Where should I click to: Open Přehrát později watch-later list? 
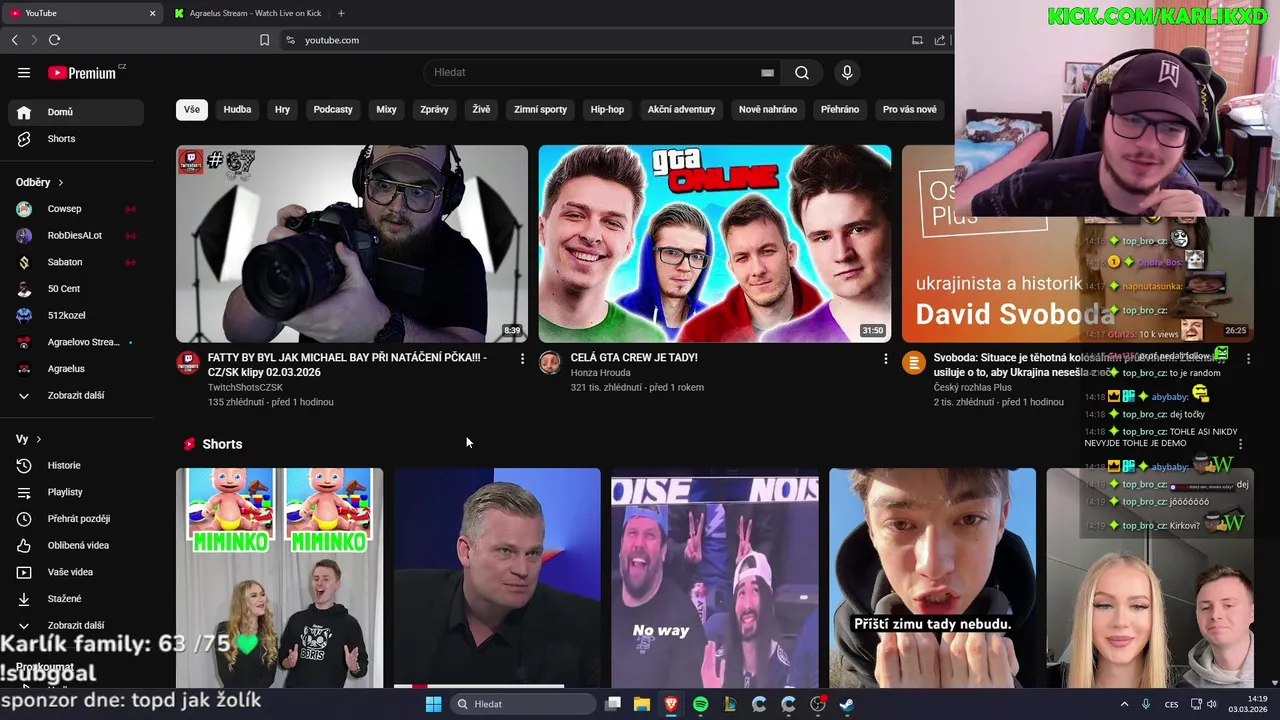tap(76, 519)
